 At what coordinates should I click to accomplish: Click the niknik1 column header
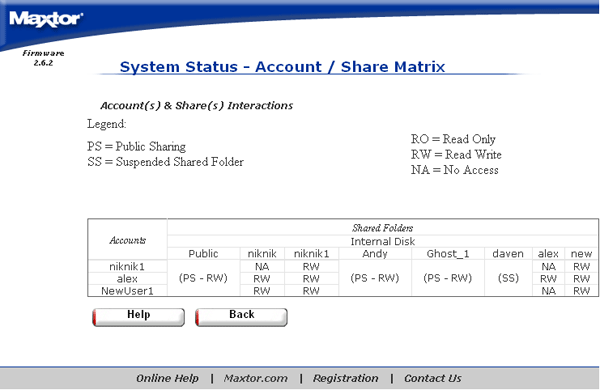(311, 254)
